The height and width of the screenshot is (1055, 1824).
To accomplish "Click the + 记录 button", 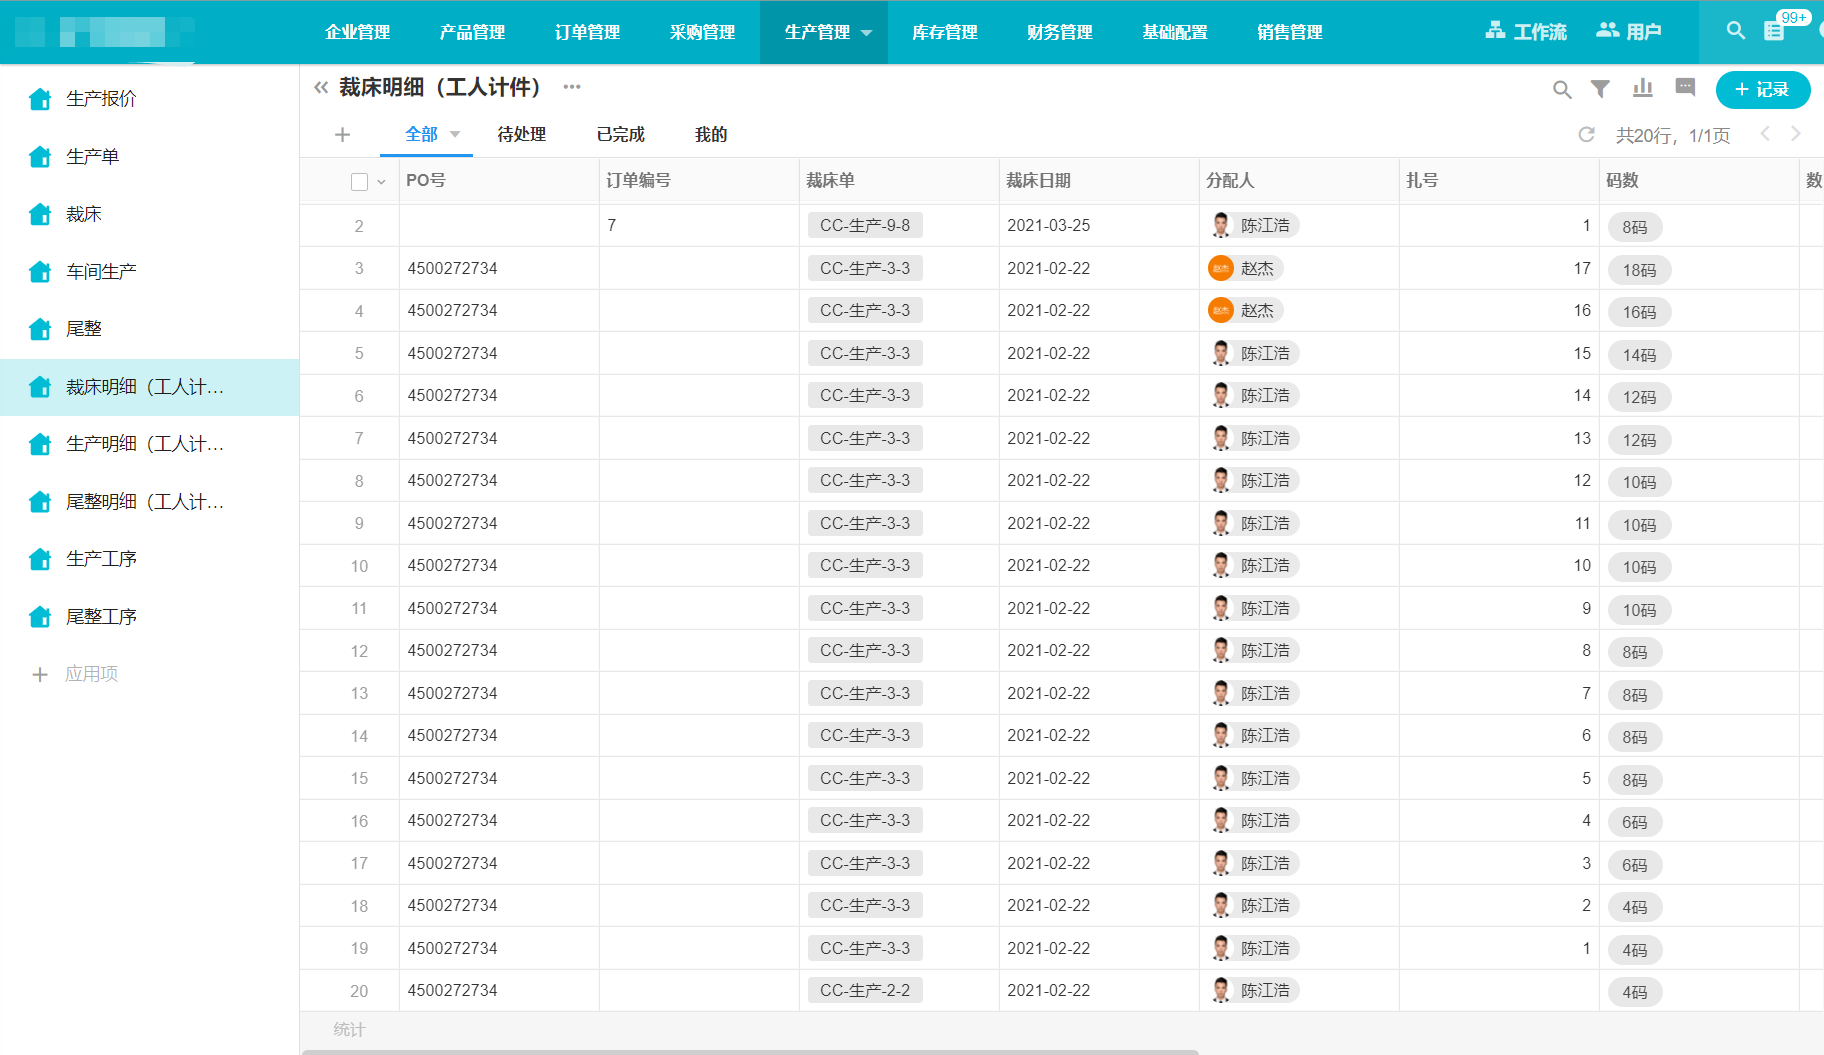I will point(1762,89).
